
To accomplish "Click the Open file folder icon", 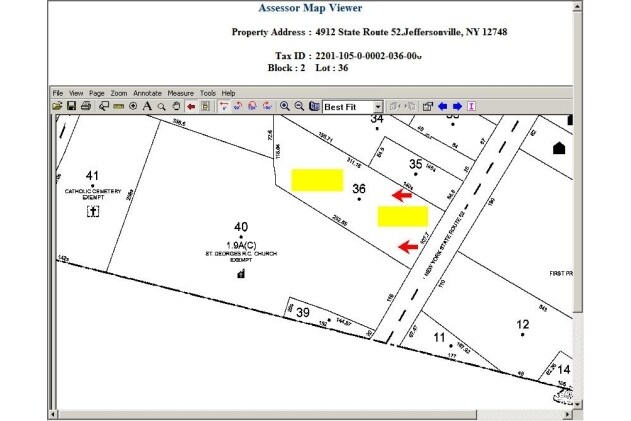I will tap(57, 105).
